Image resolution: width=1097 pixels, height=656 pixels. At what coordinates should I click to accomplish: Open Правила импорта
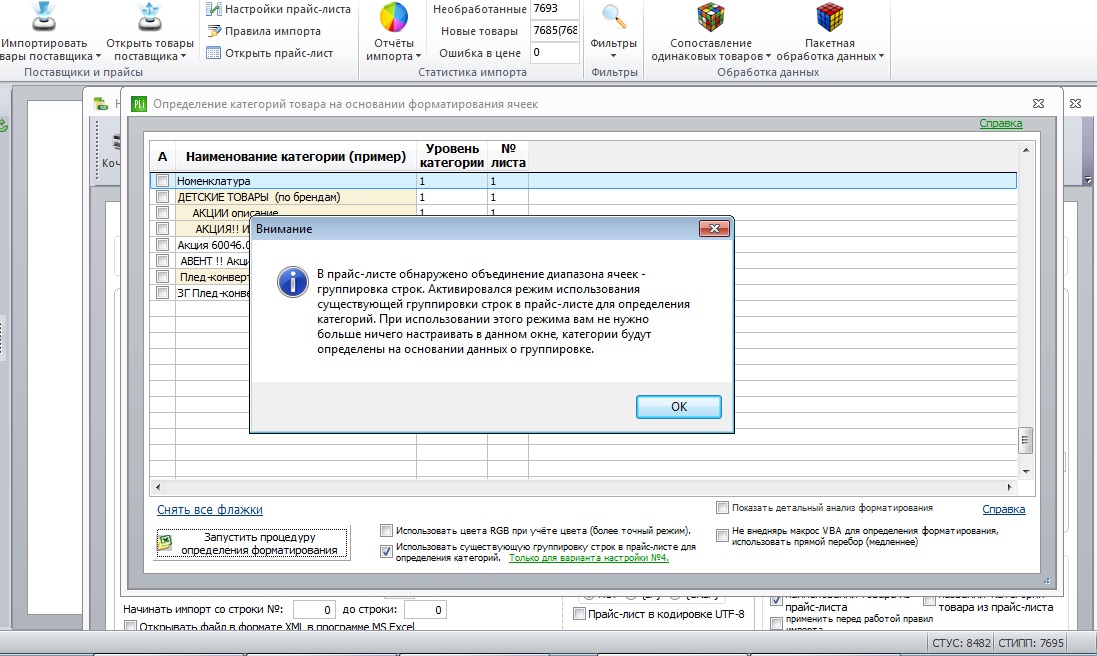[264, 31]
